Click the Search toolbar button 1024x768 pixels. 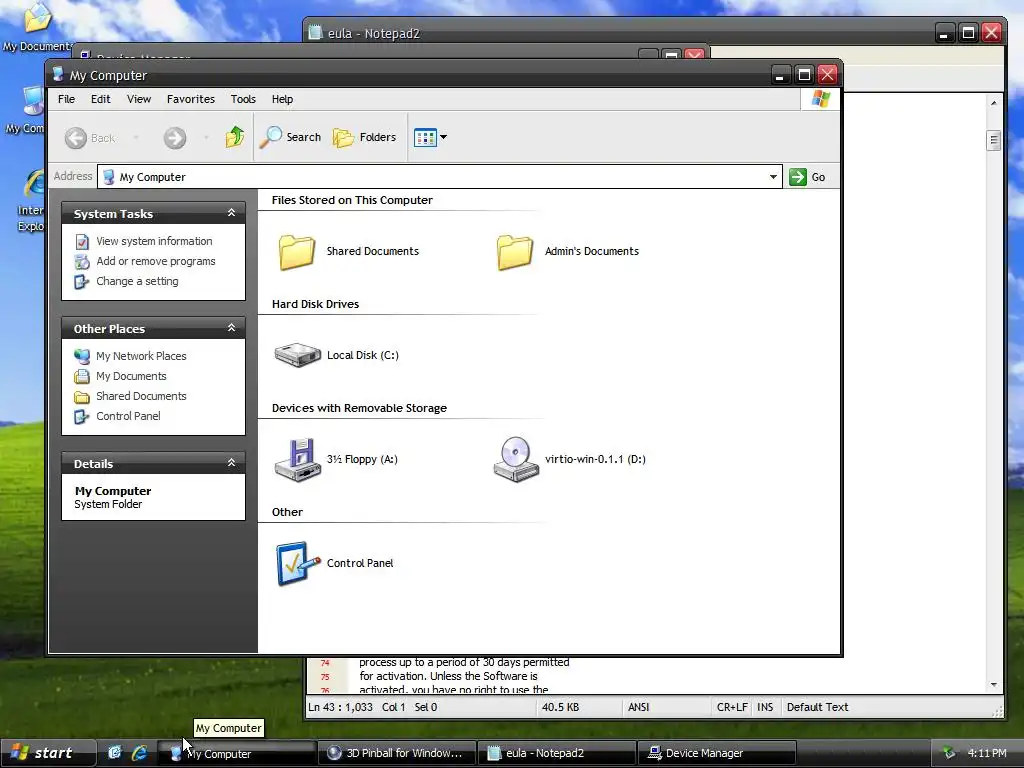291,137
